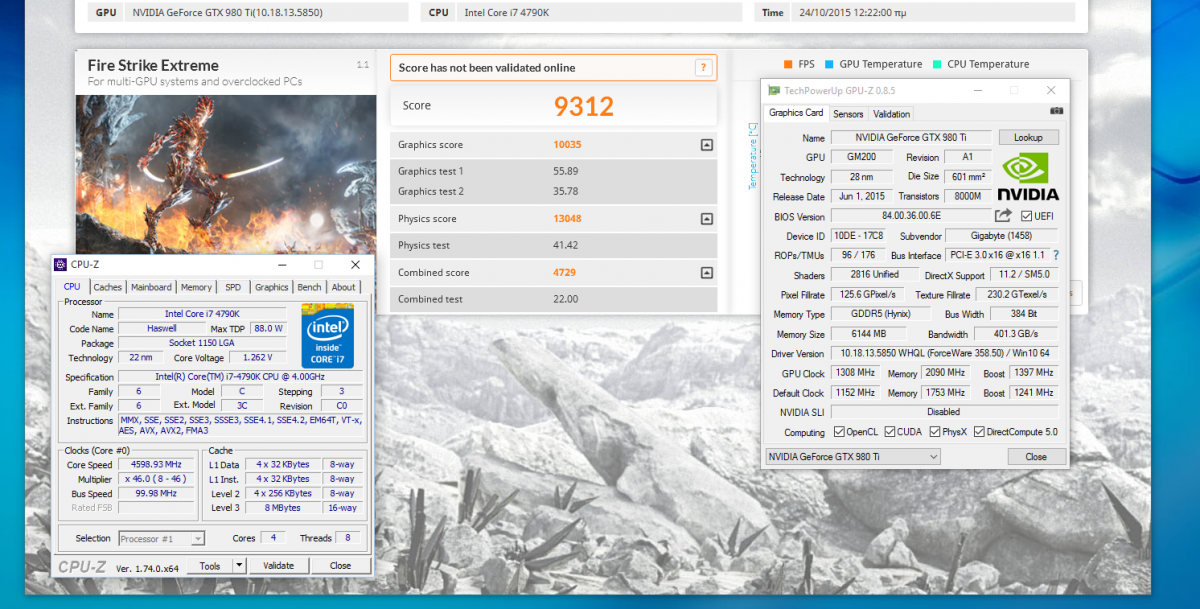Screen dimensions: 1200x609
Task: Toggle the UEFI checkbox
Action: click(1027, 216)
